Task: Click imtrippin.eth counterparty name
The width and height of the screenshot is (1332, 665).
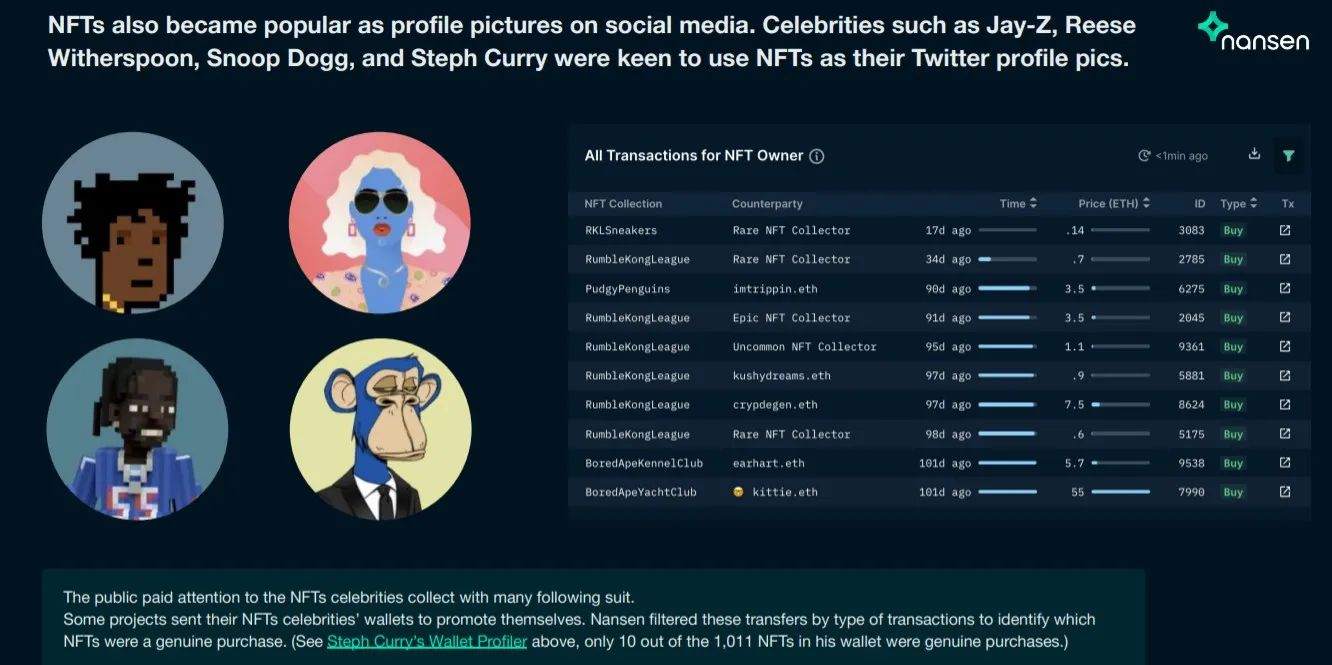Action: tap(775, 288)
